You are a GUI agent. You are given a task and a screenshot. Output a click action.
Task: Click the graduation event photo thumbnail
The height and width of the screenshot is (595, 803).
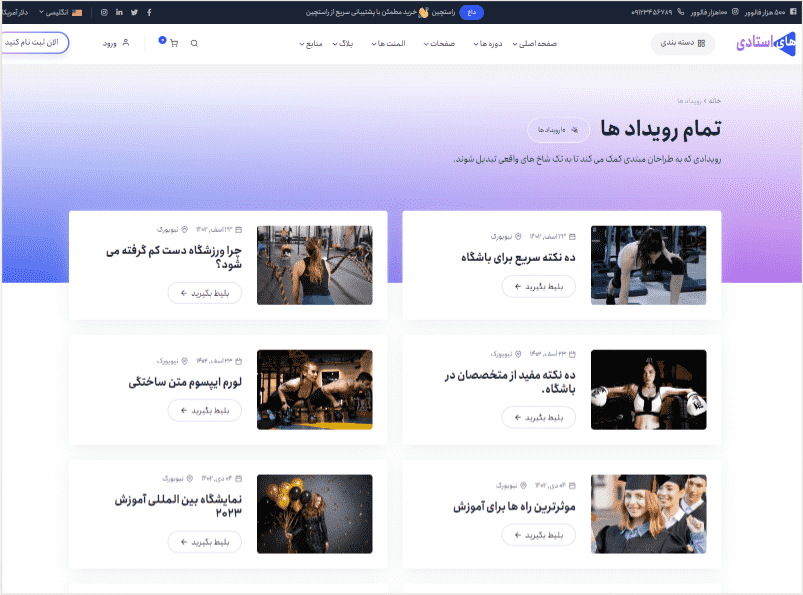[x=648, y=513]
